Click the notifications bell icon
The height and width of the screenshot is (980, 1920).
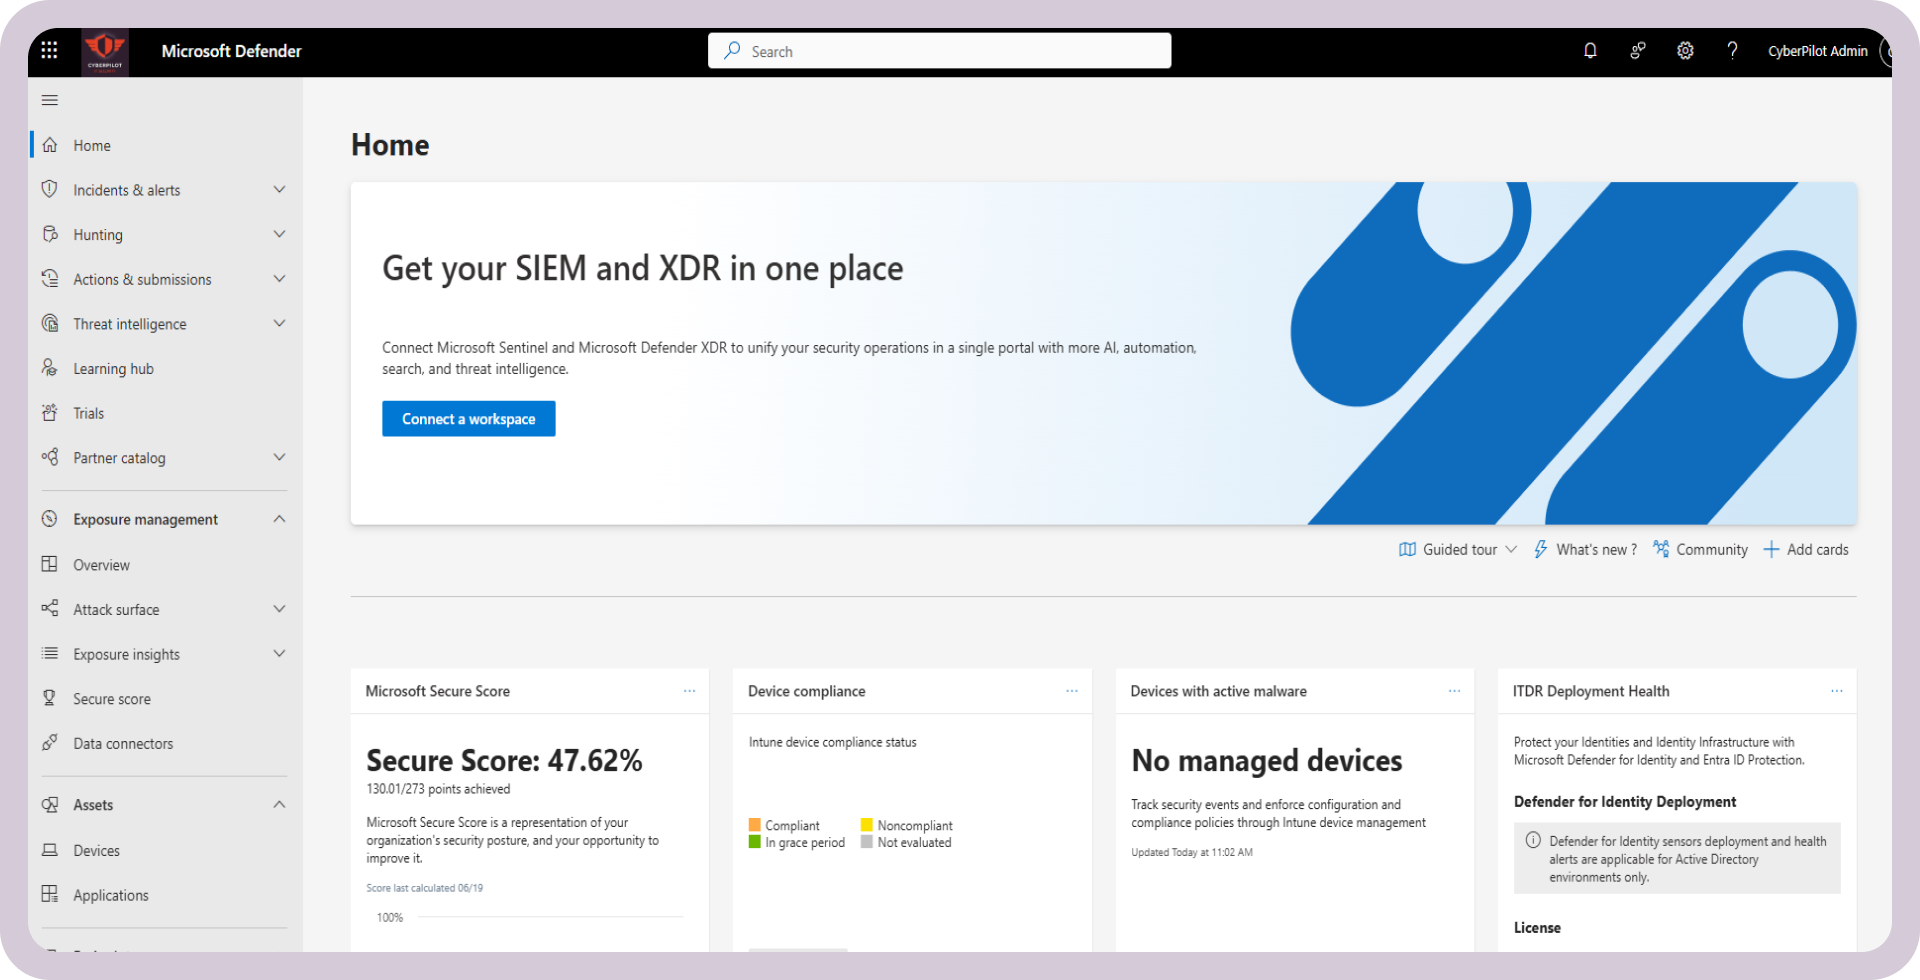(1590, 50)
